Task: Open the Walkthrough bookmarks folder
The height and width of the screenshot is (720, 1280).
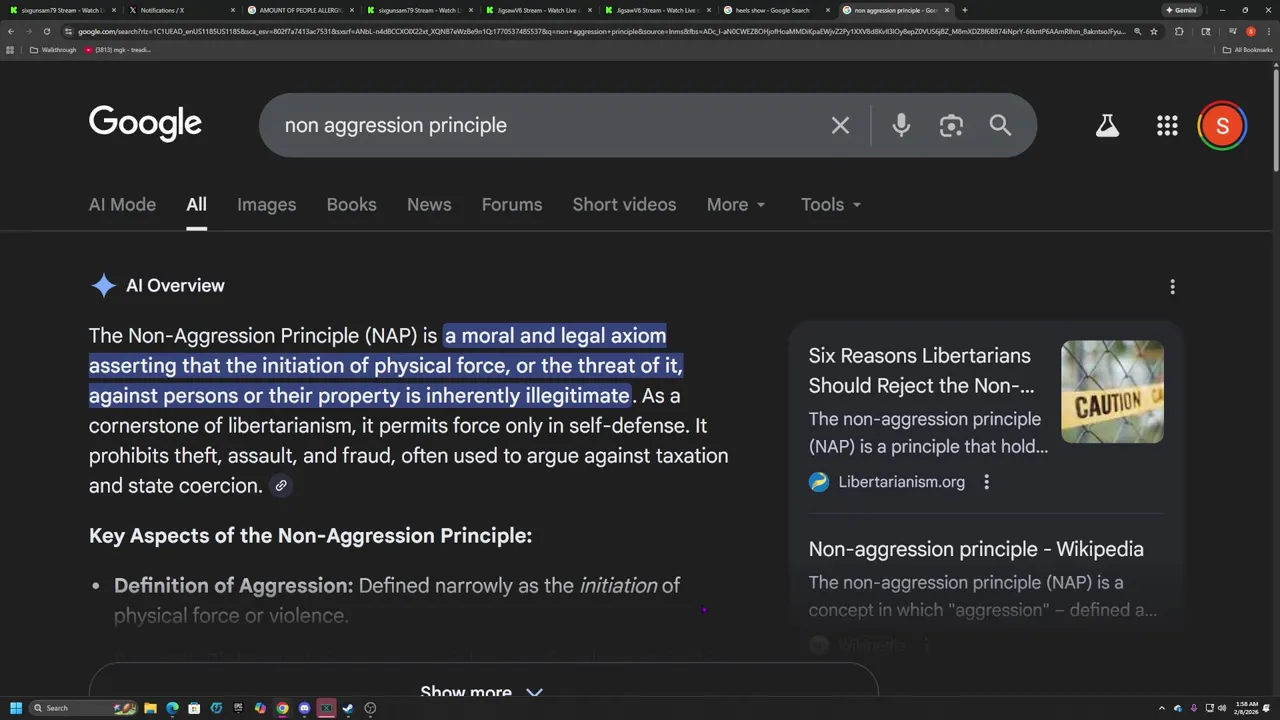Action: pyautogui.click(x=53, y=50)
